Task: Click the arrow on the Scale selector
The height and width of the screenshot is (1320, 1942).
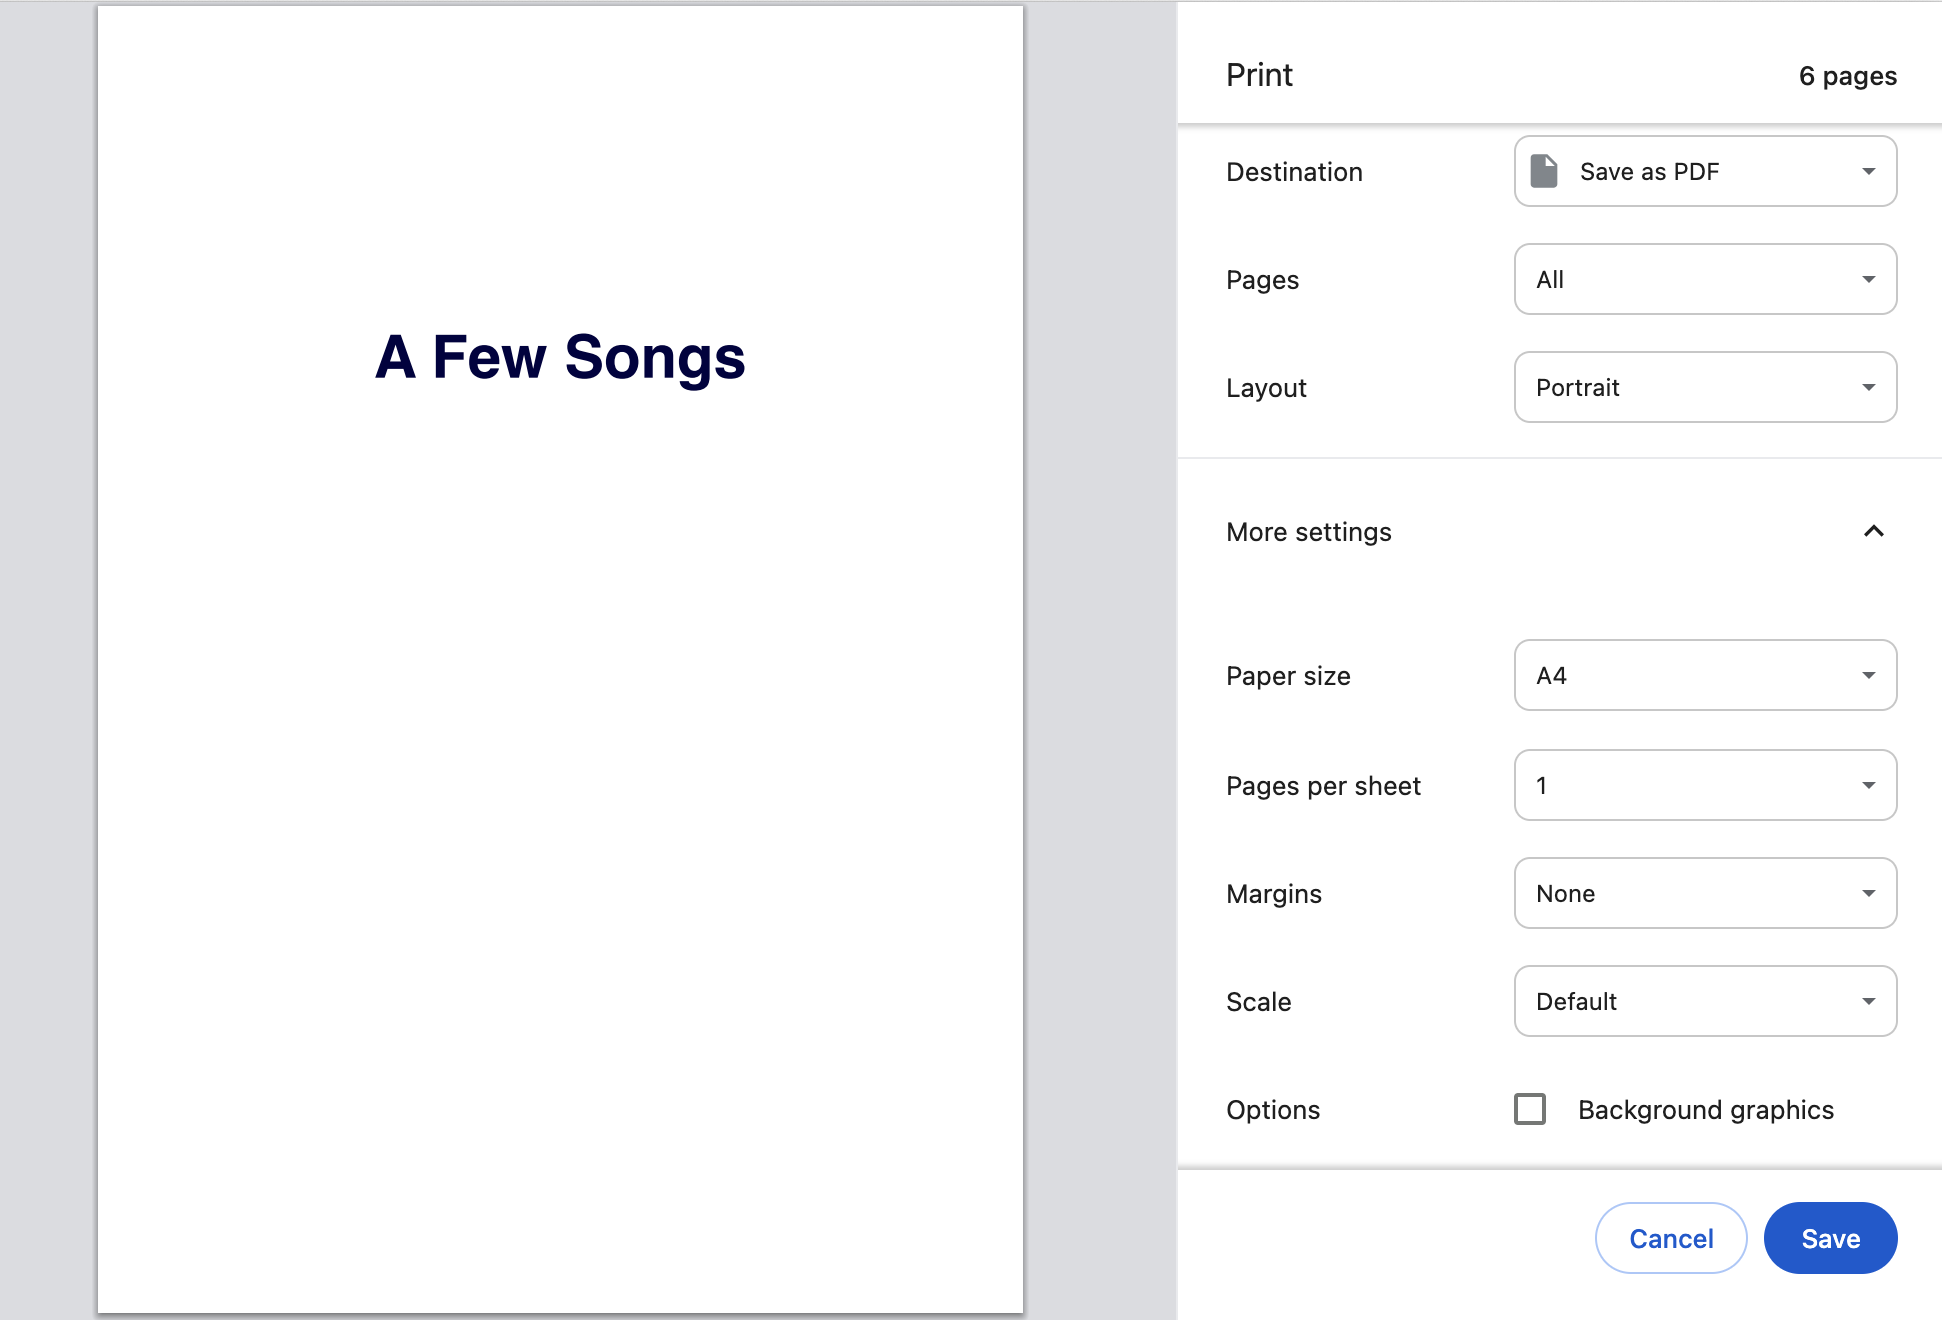Action: point(1870,1001)
